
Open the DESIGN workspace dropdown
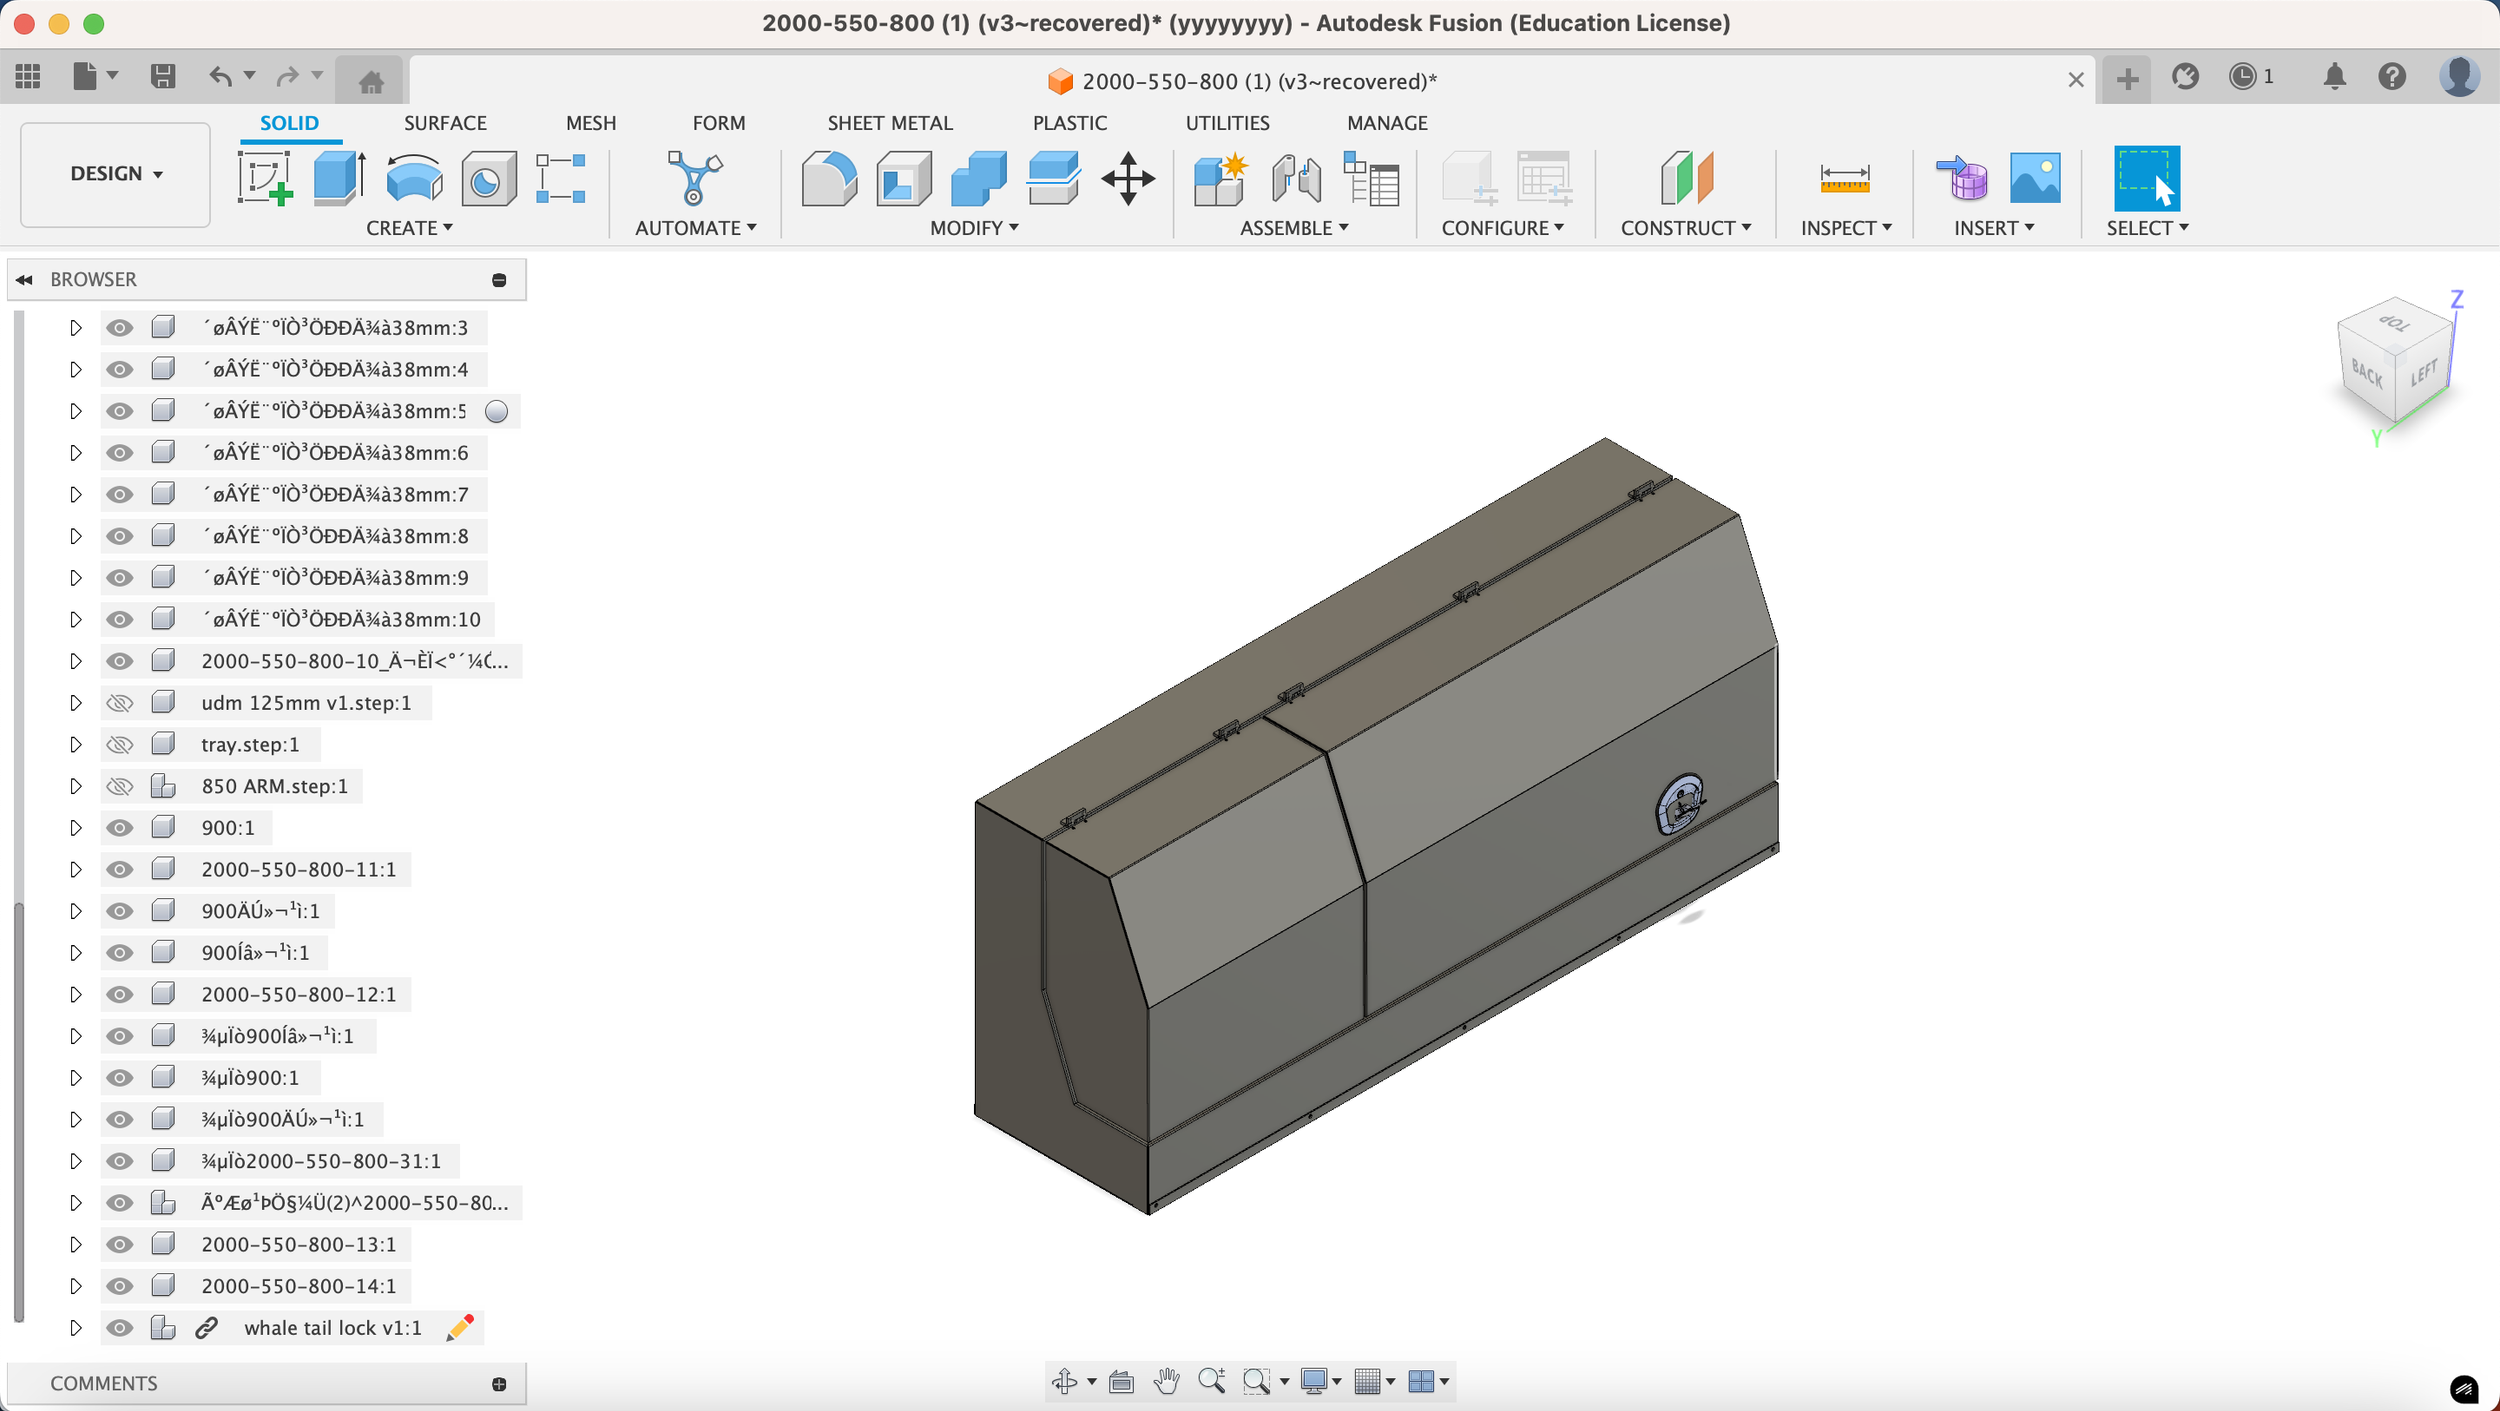[115, 174]
